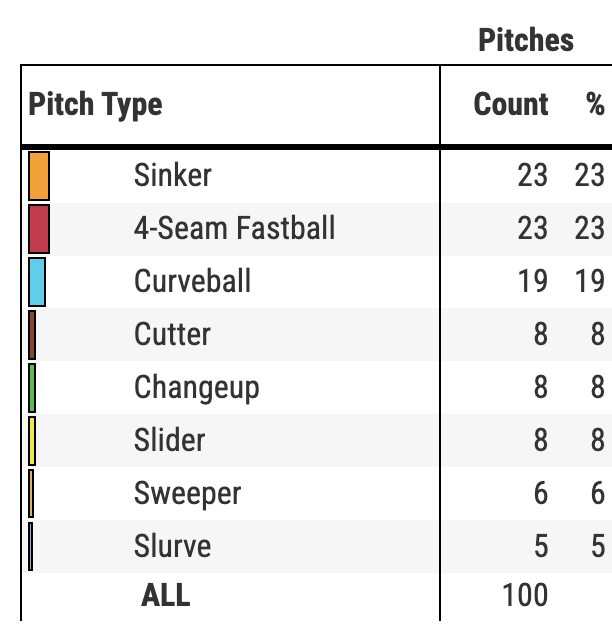Click the Pitches group header
Screen dimensions: 612x624
(x=526, y=40)
